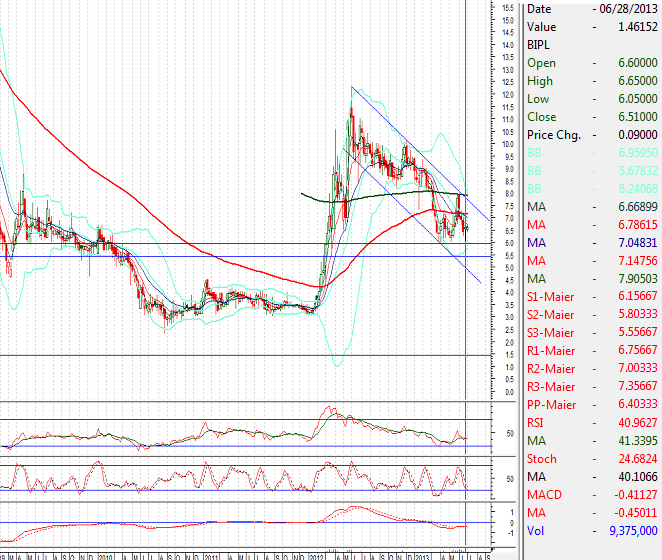Screen dimensions: 662x560
Task: Click the Bollinger Band value 8.24068
Action: (636, 189)
